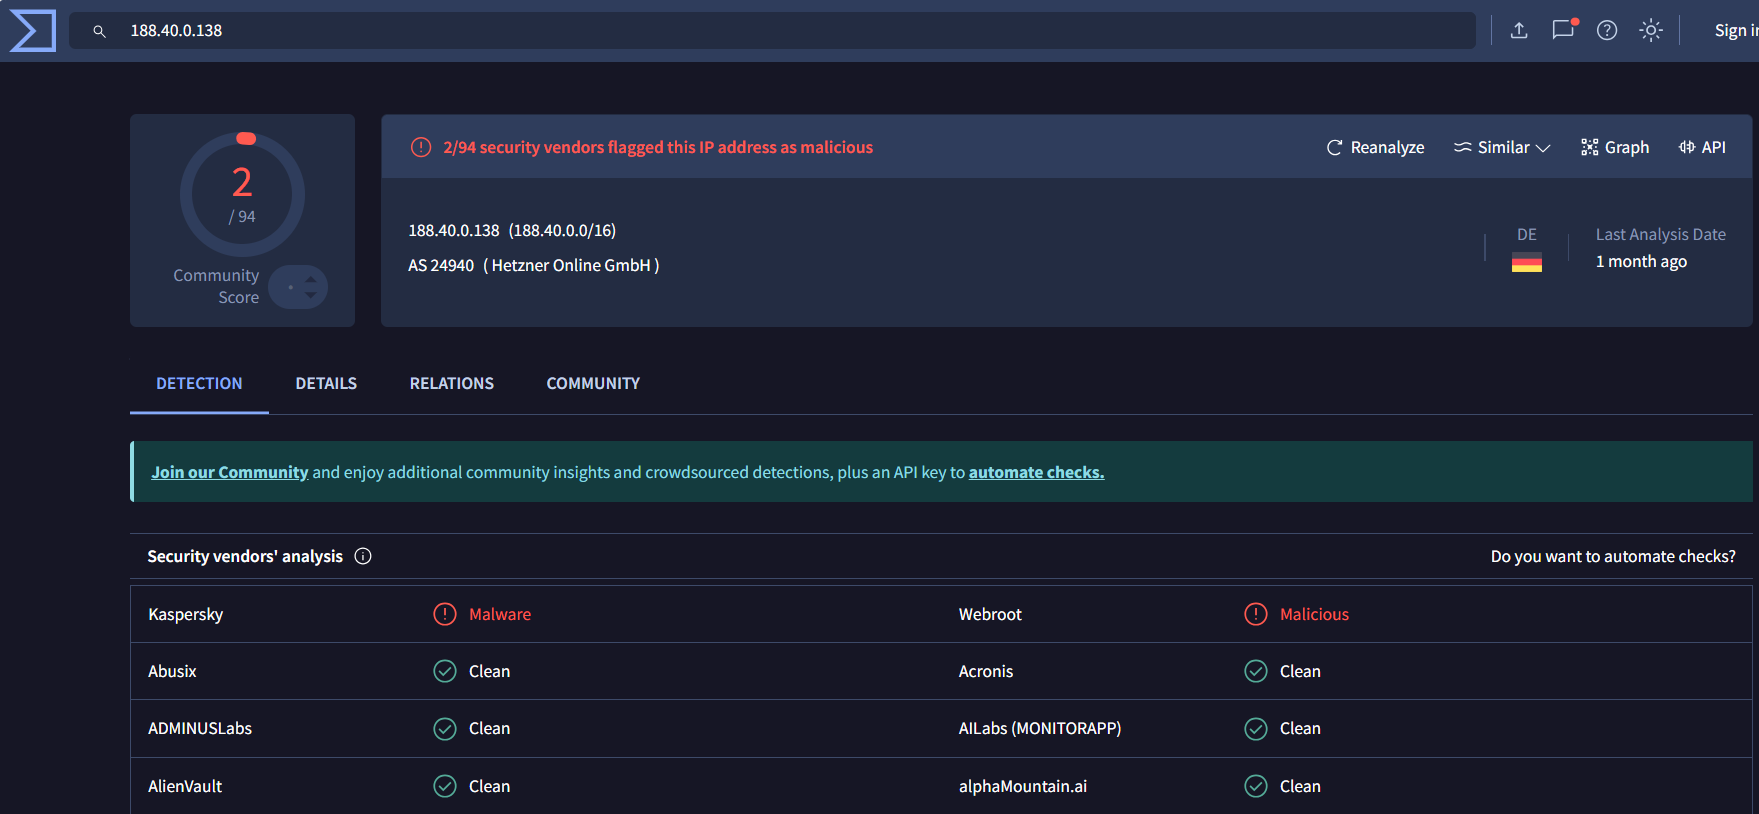This screenshot has width=1759, height=814.
Task: Click the red alert icon beside the flagged message
Action: coord(421,147)
